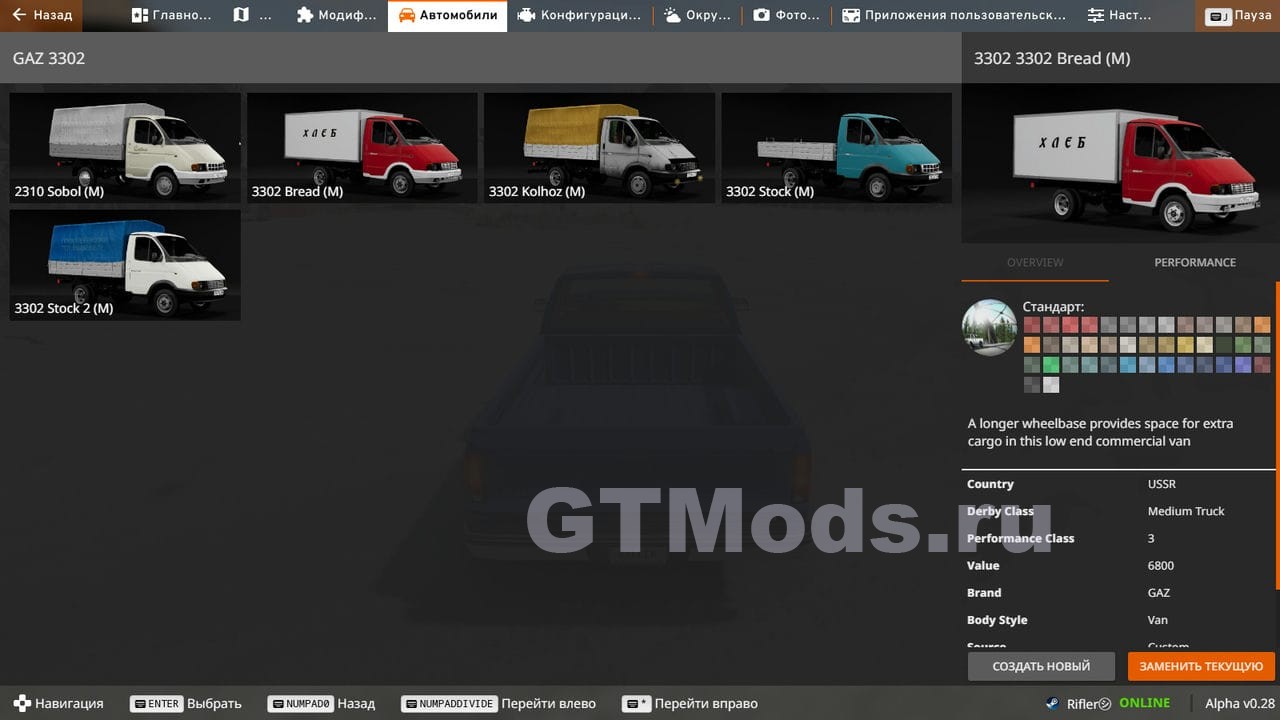Pick the first red swatch in Стандарт
Screen dimensions: 1280x720
coord(1032,325)
